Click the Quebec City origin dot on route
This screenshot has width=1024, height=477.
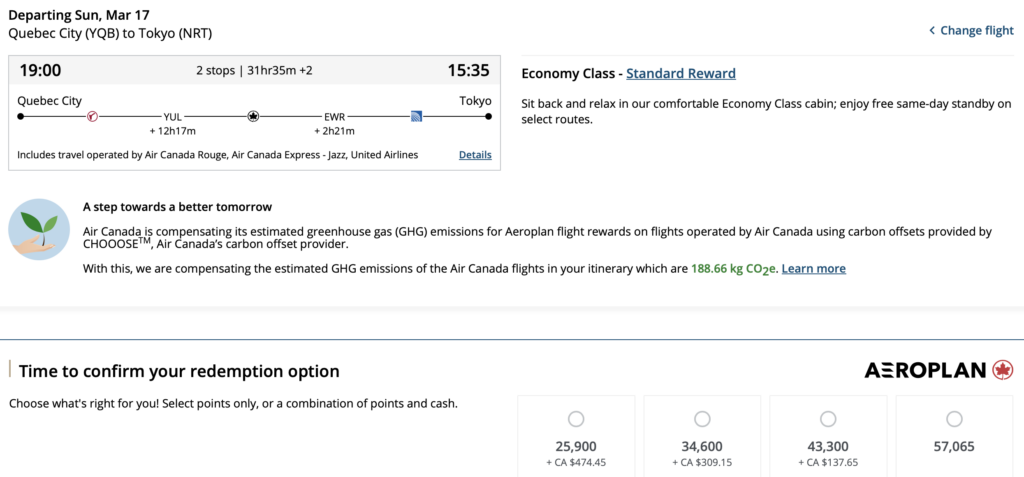(21, 116)
